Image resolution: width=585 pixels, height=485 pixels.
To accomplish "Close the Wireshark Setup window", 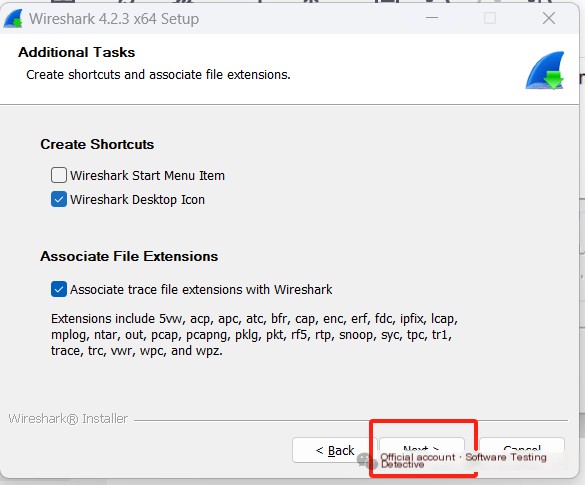I will [549, 18].
